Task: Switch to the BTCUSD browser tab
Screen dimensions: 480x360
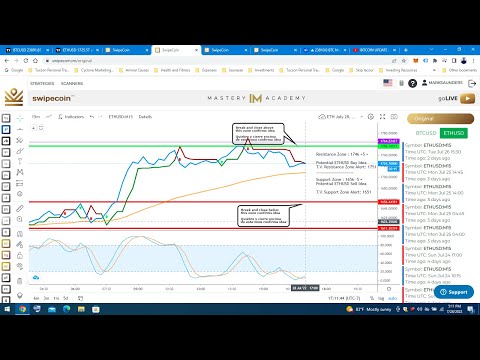Action: (26, 50)
